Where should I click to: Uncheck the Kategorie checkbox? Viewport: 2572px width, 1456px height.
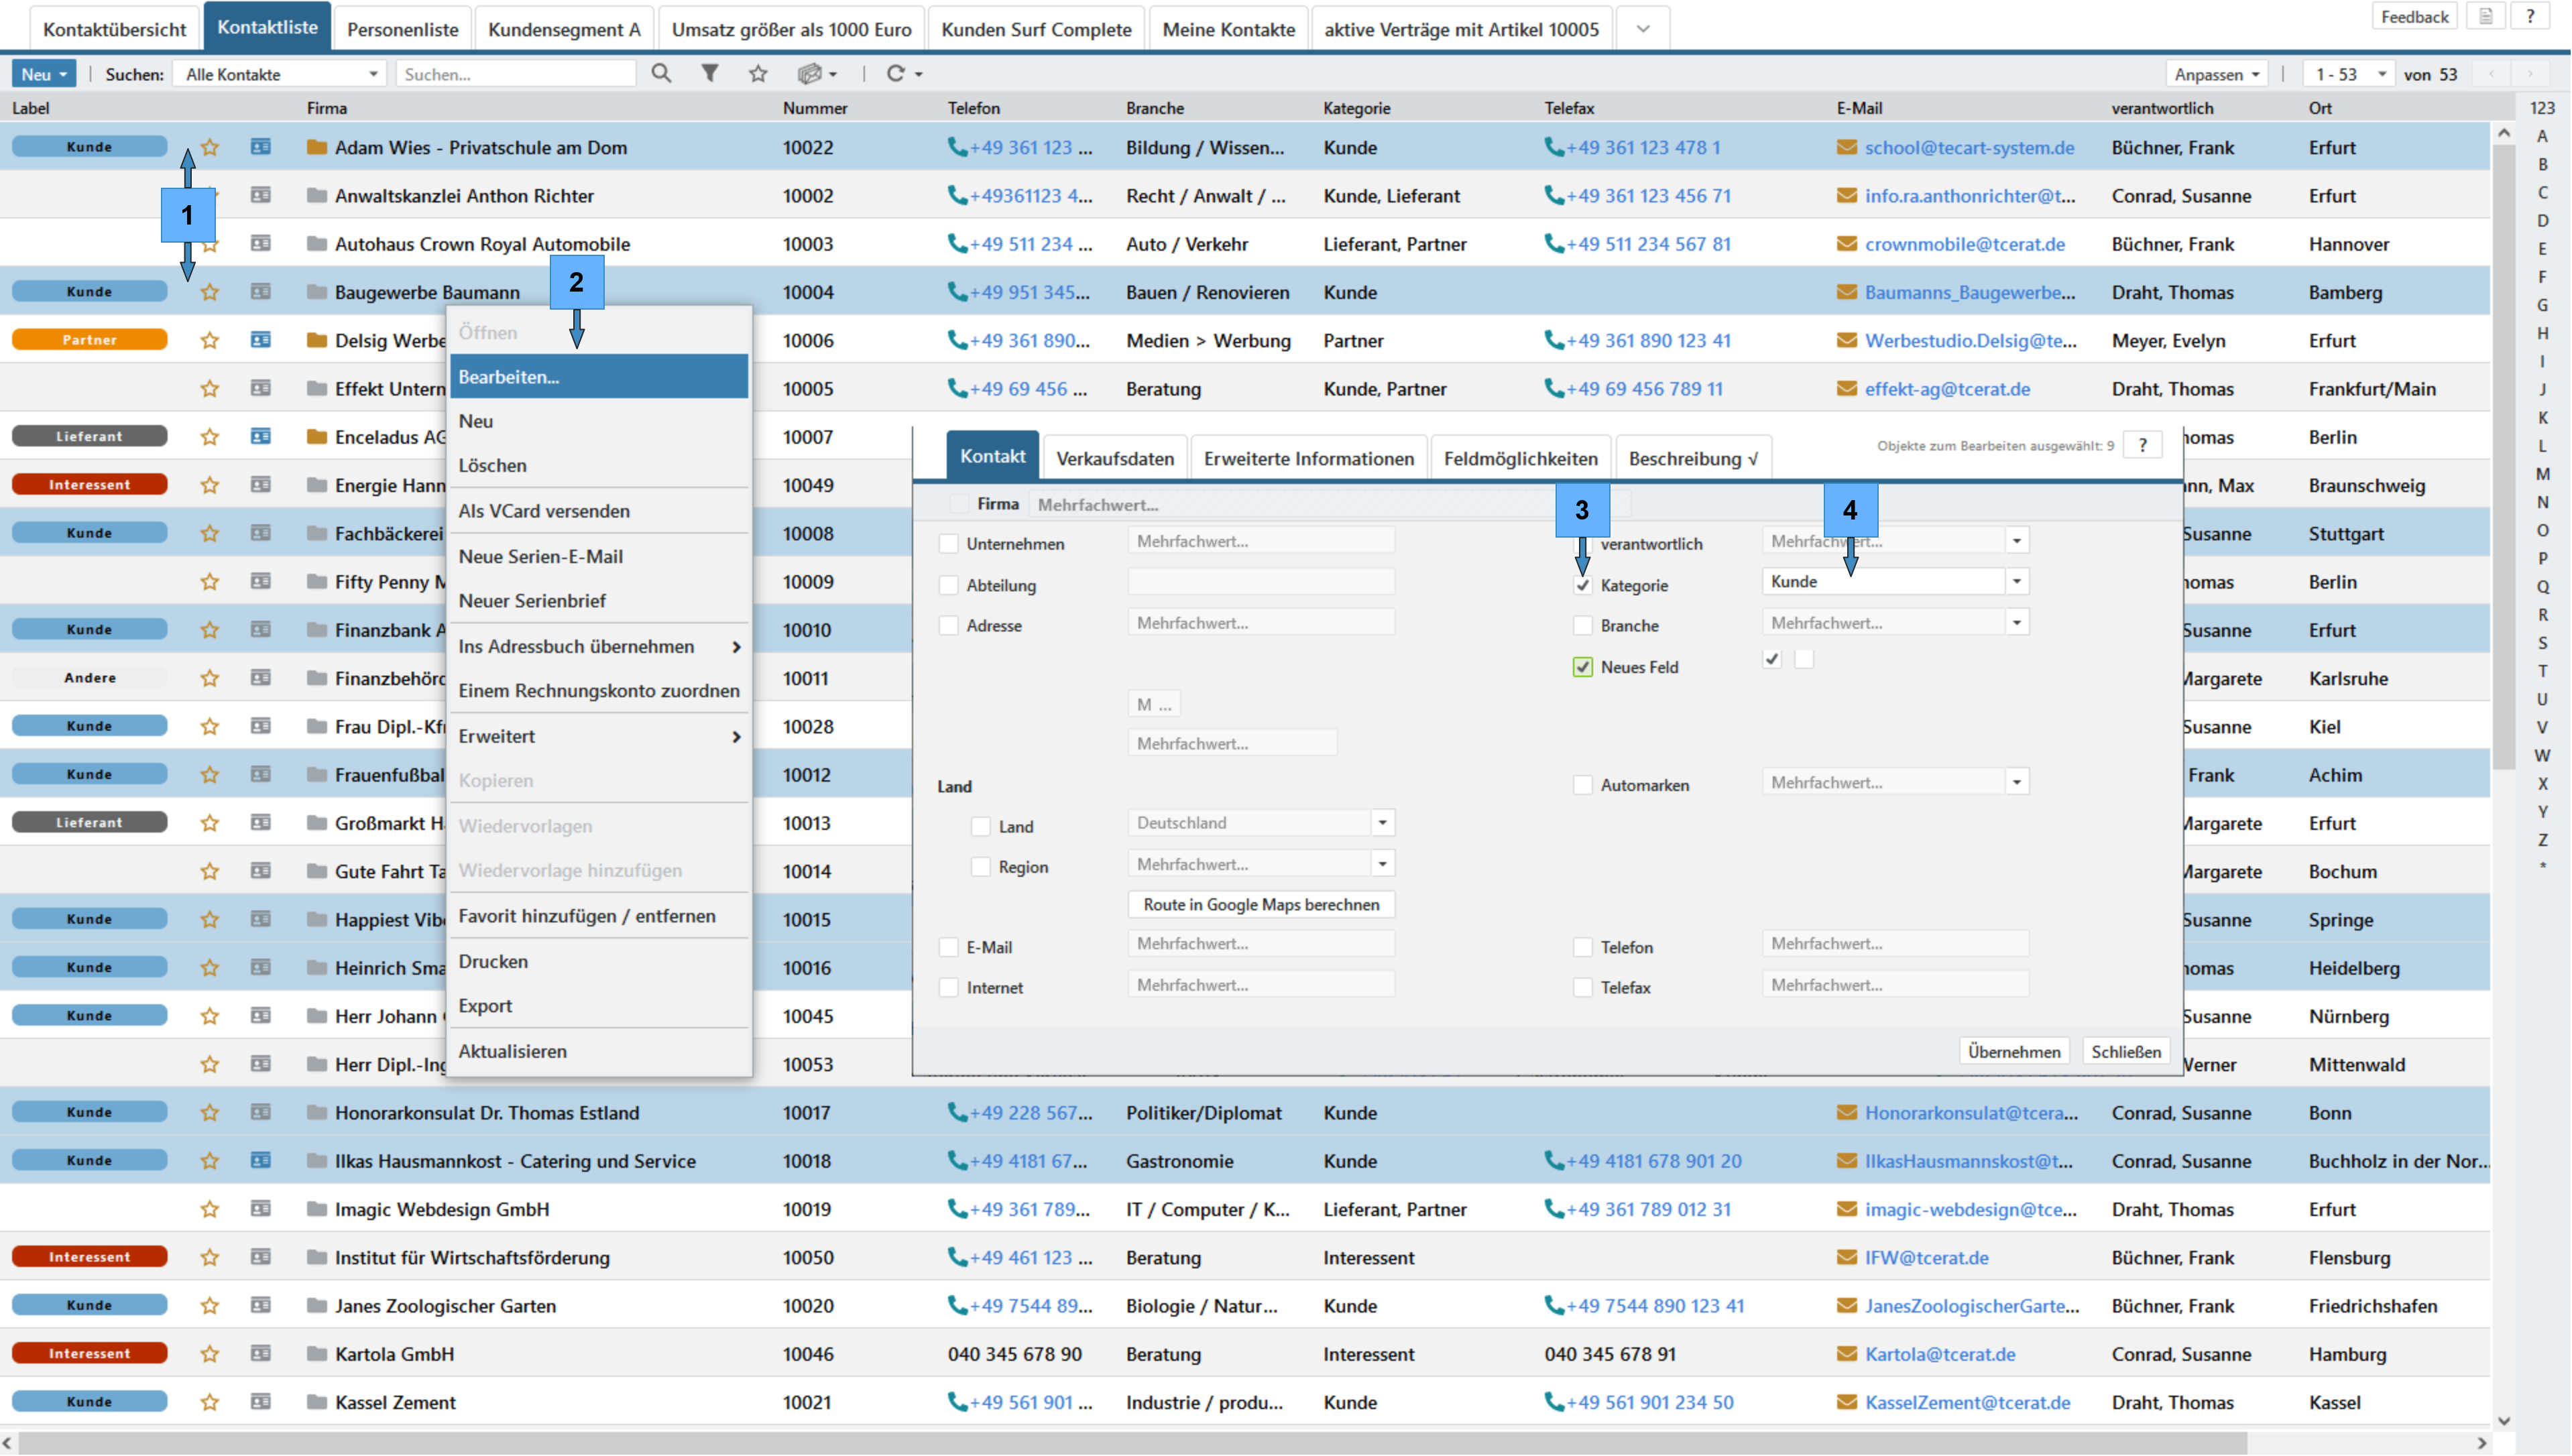pos(1583,586)
